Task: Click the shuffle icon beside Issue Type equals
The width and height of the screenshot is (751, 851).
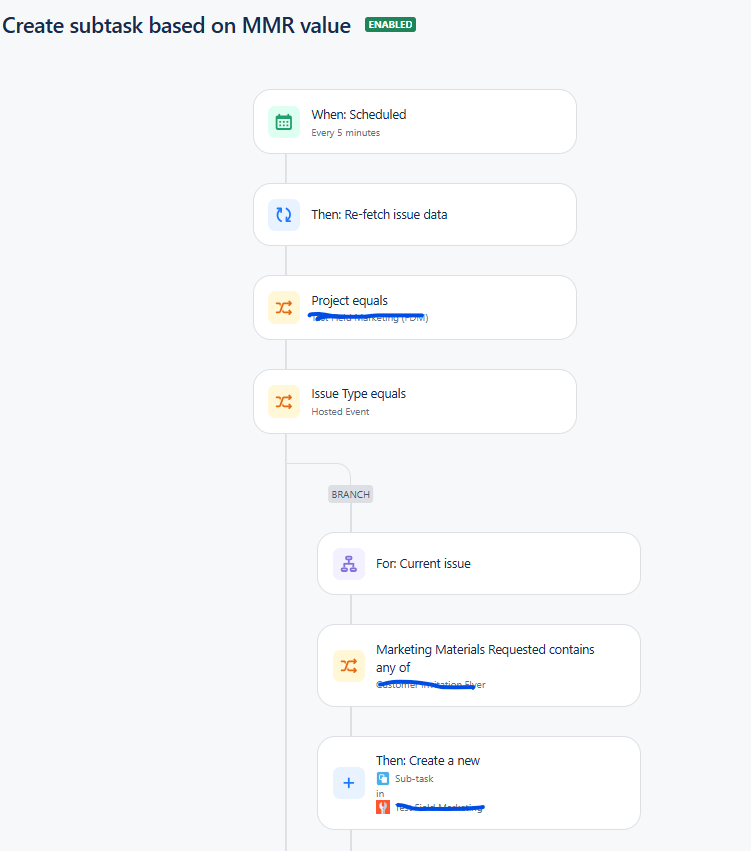Action: (284, 402)
